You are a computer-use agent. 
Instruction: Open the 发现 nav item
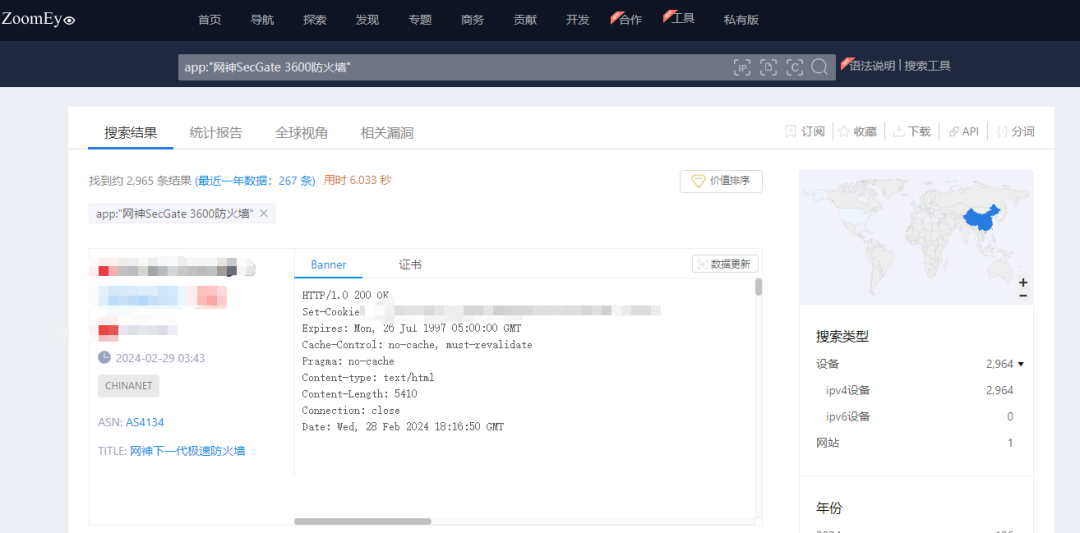click(367, 20)
